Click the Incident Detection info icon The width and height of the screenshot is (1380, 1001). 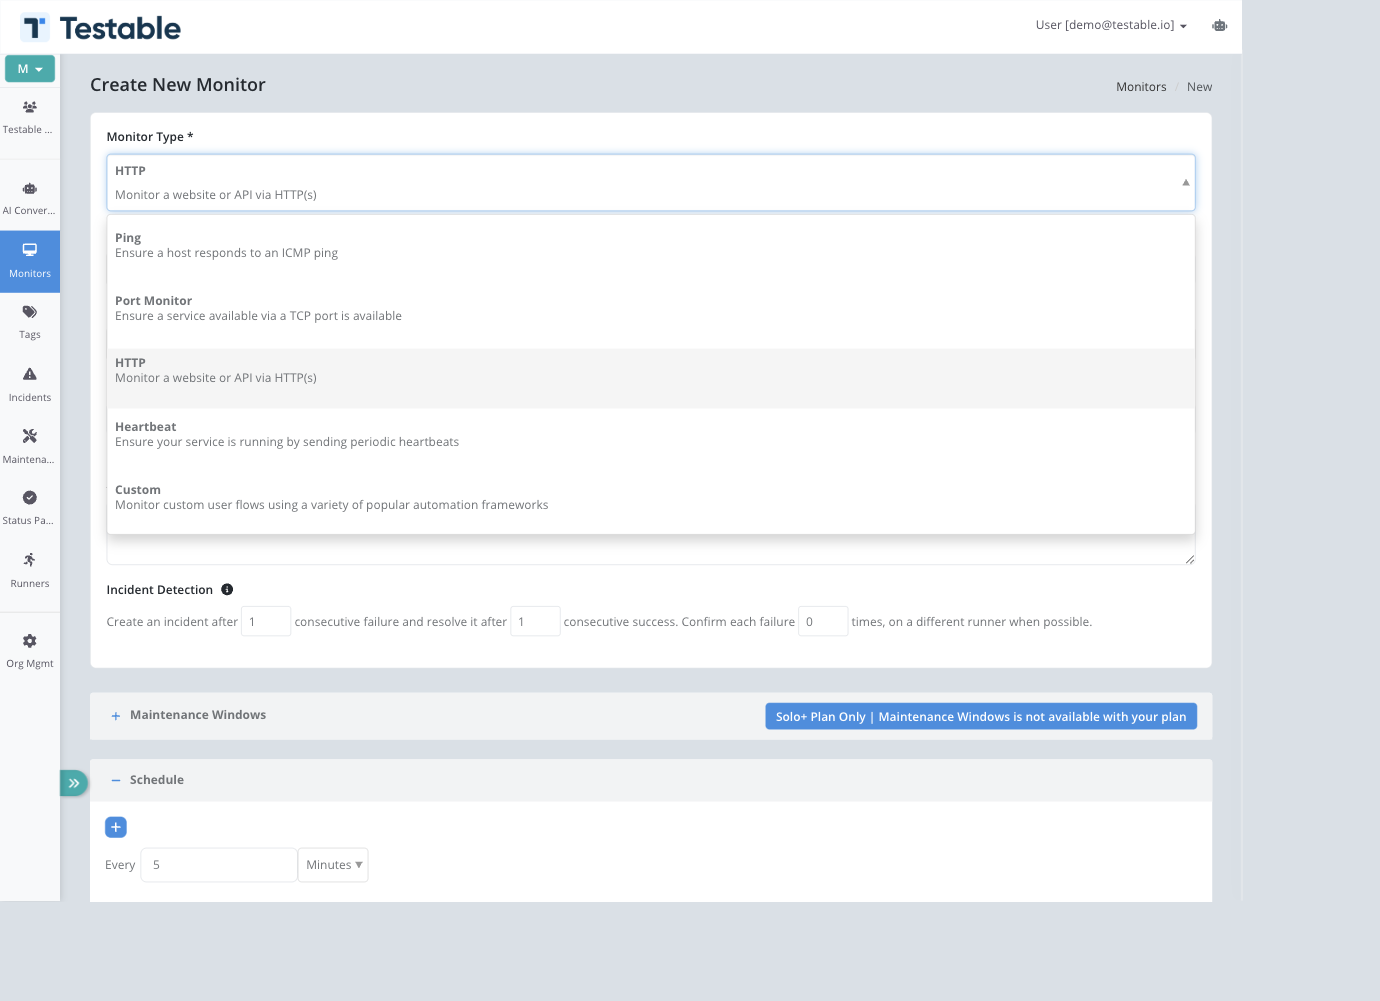(227, 589)
